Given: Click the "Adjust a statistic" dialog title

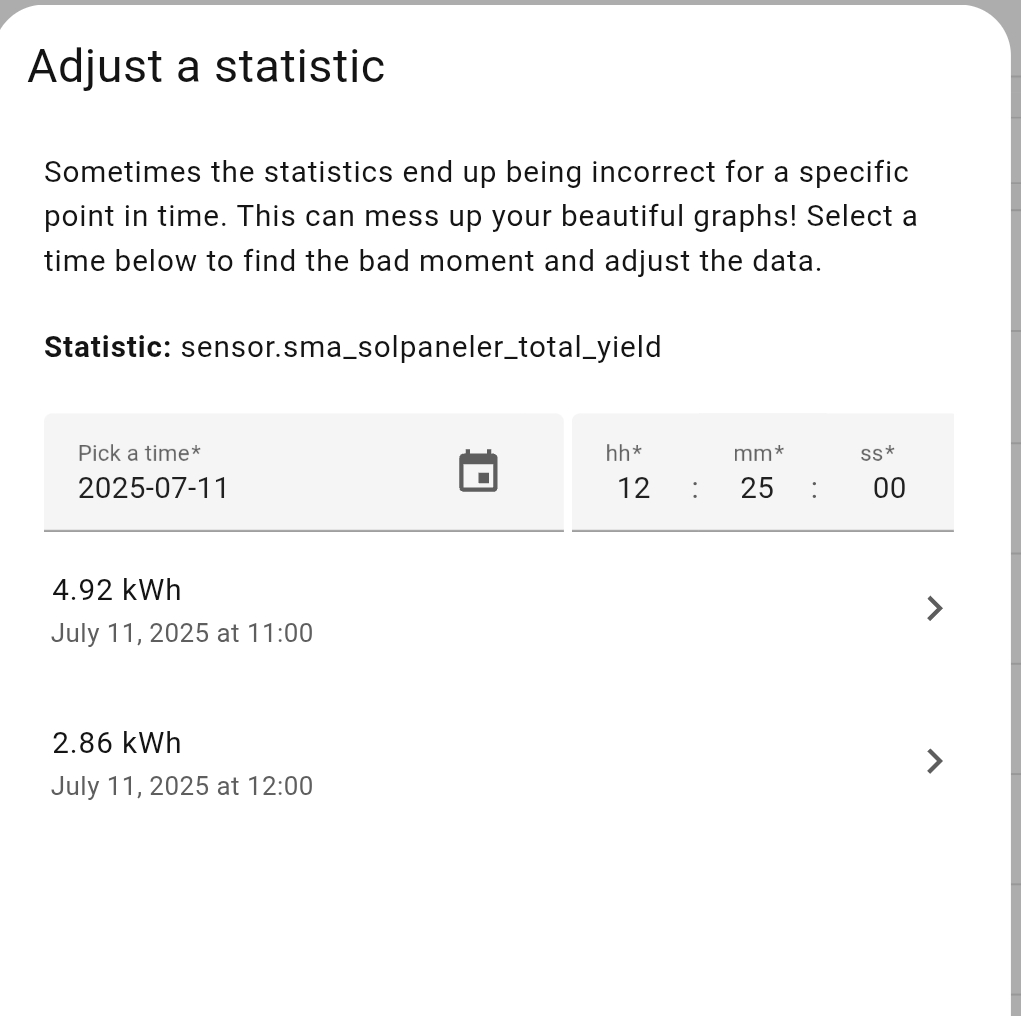Looking at the screenshot, I should pyautogui.click(x=206, y=67).
